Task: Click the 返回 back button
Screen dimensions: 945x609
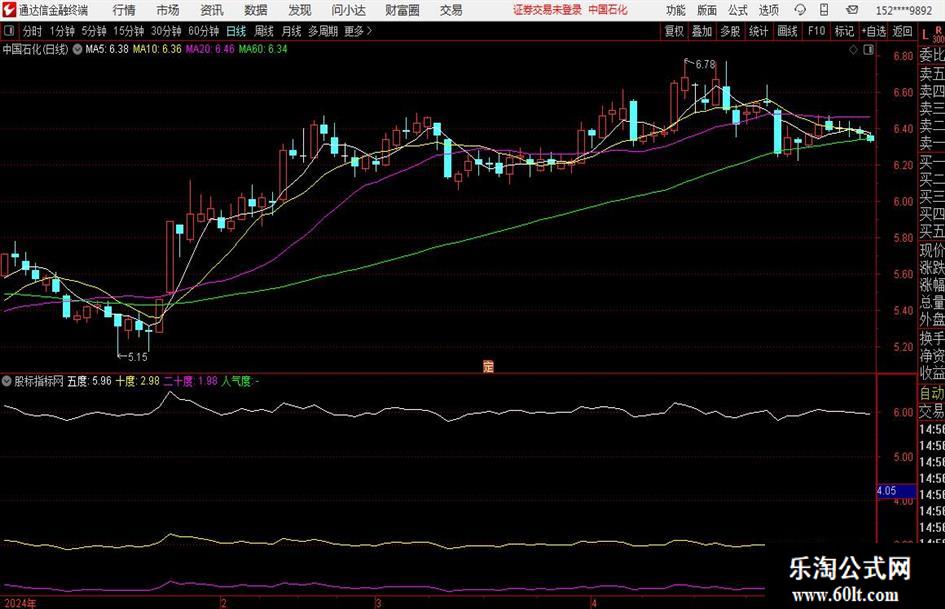Action: [x=902, y=31]
